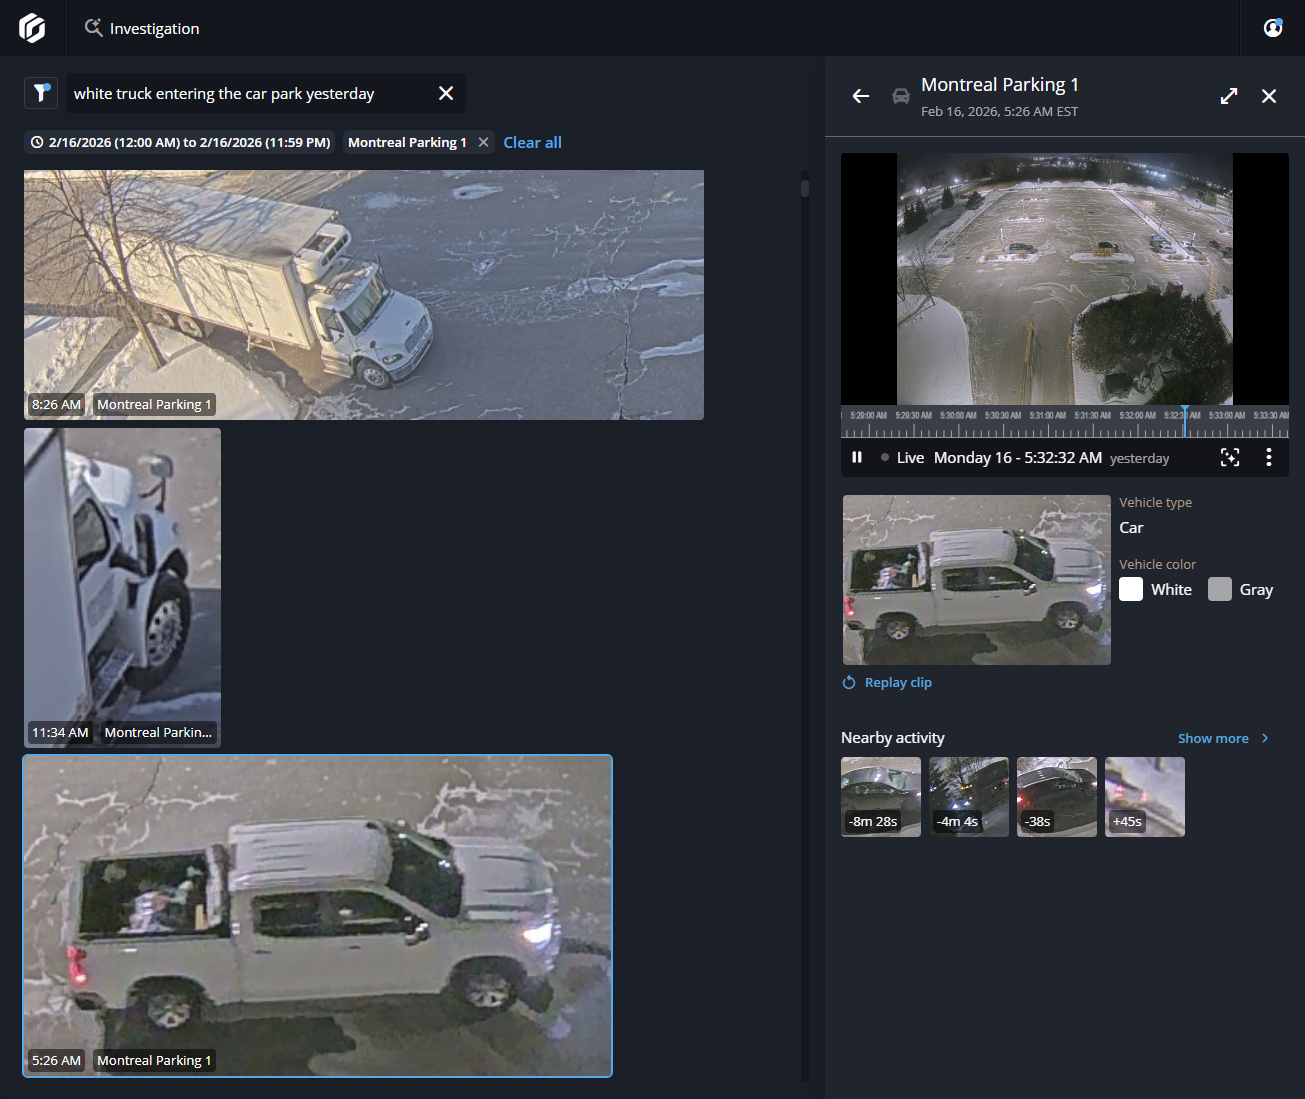
Task: Go back using the left arrow
Action: (x=860, y=96)
